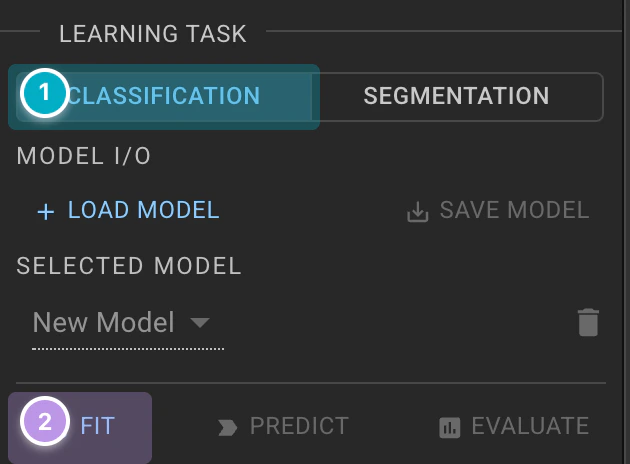Click the bar-chart Evaluate icon
Screen dimensions: 630x464
pyautogui.click(x=450, y=427)
